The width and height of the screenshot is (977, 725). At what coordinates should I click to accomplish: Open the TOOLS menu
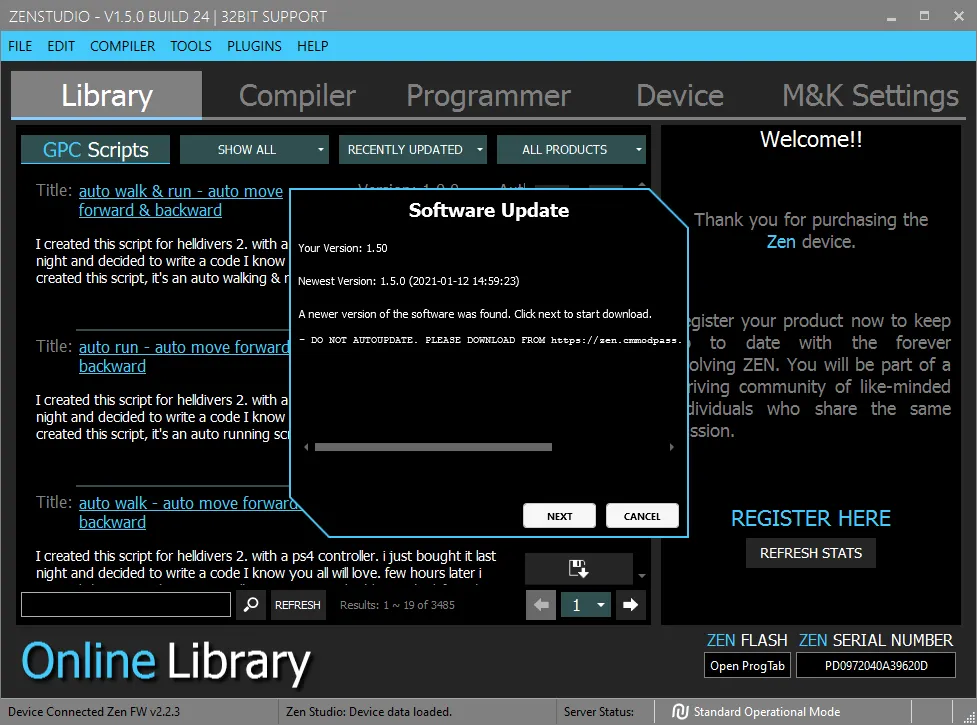(x=191, y=46)
